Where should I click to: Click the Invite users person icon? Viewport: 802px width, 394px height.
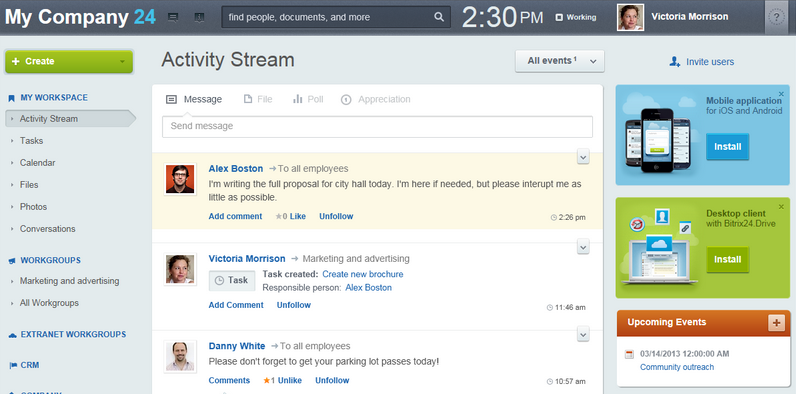[675, 62]
